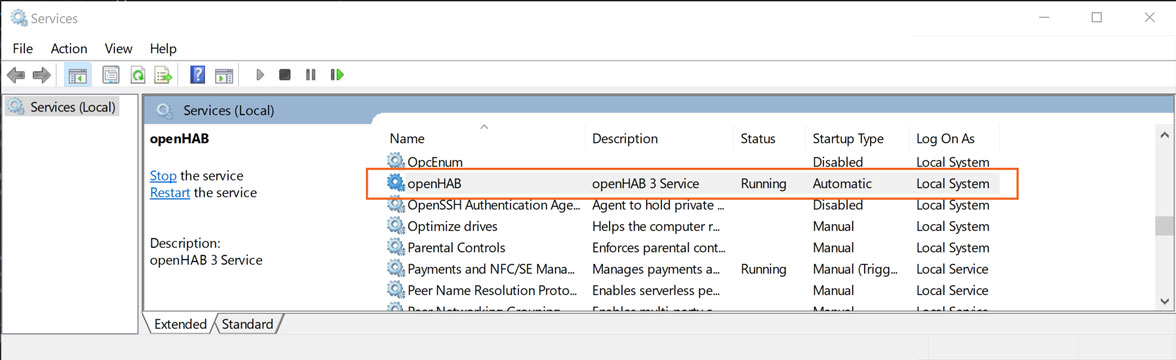This screenshot has width=1176, height=360.
Task: Click Manual startup type of Parental Controls
Action: pyautogui.click(x=833, y=248)
